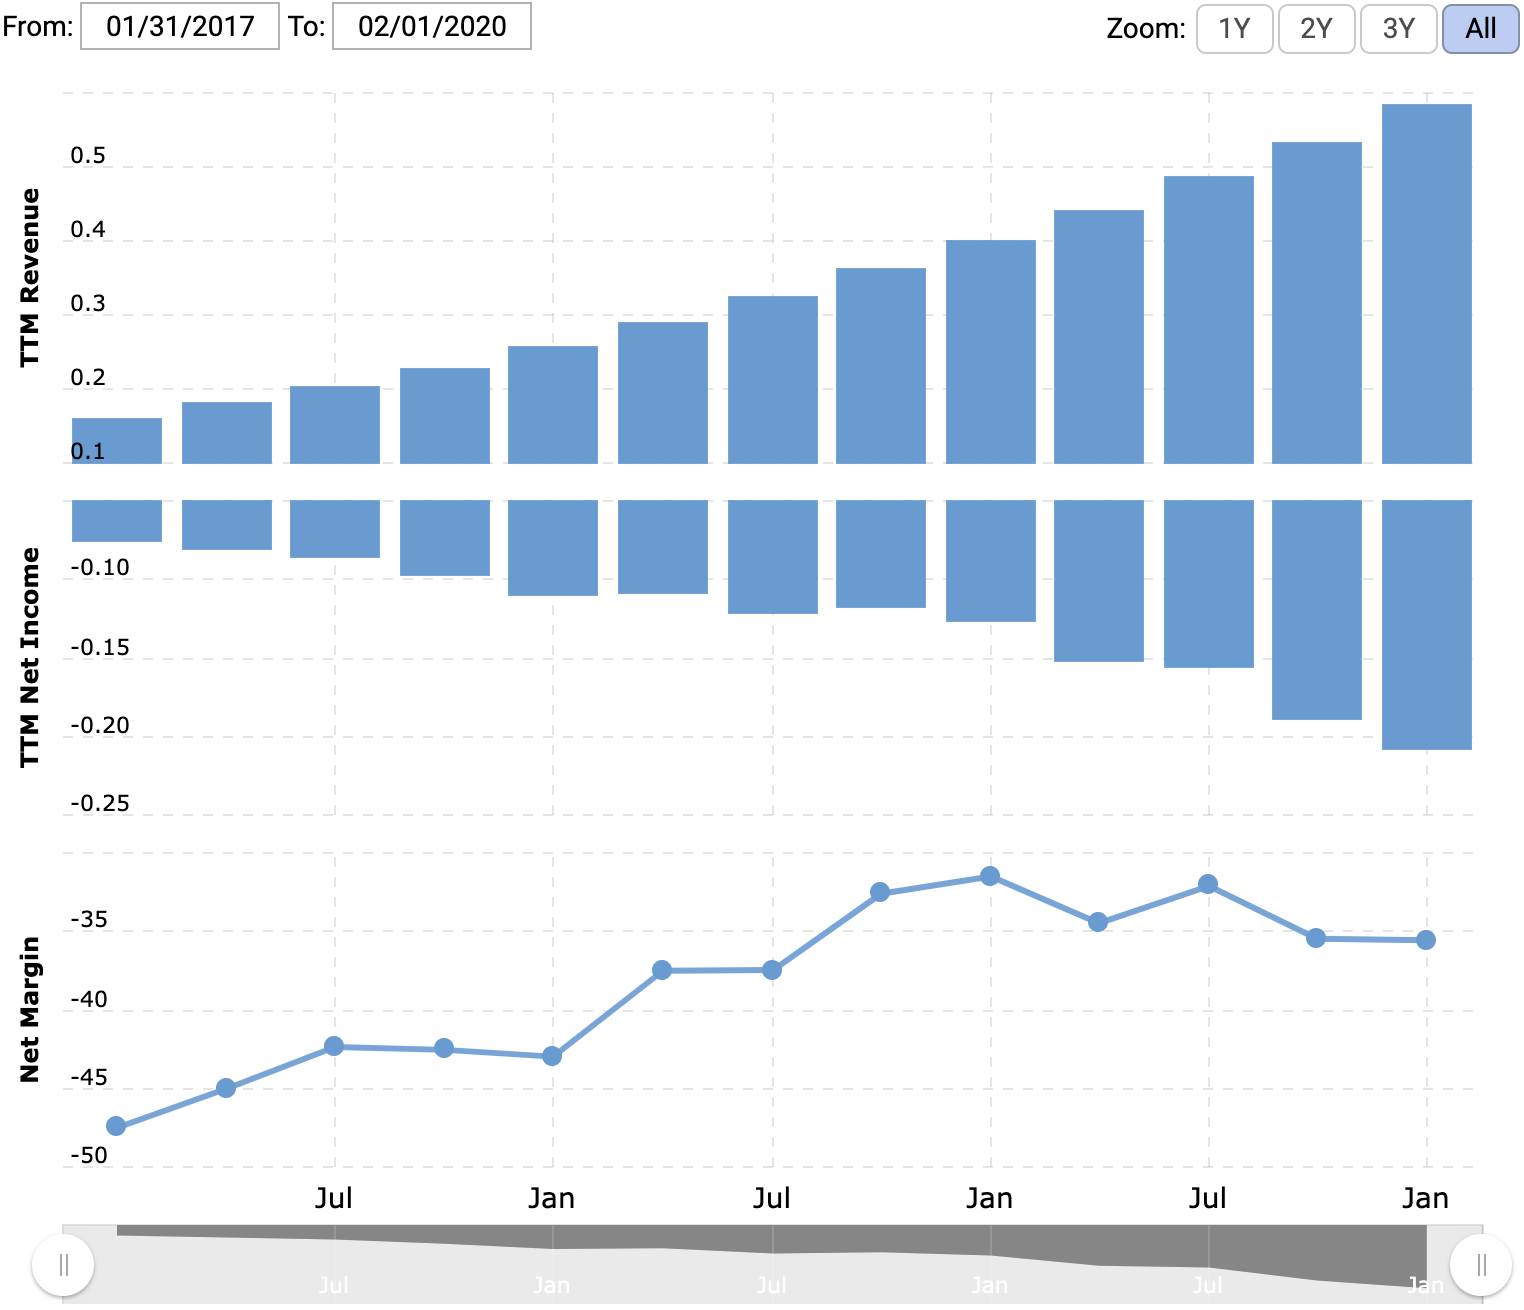Select the All zoom button
Screen dimensions: 1524x1310
1480,28
